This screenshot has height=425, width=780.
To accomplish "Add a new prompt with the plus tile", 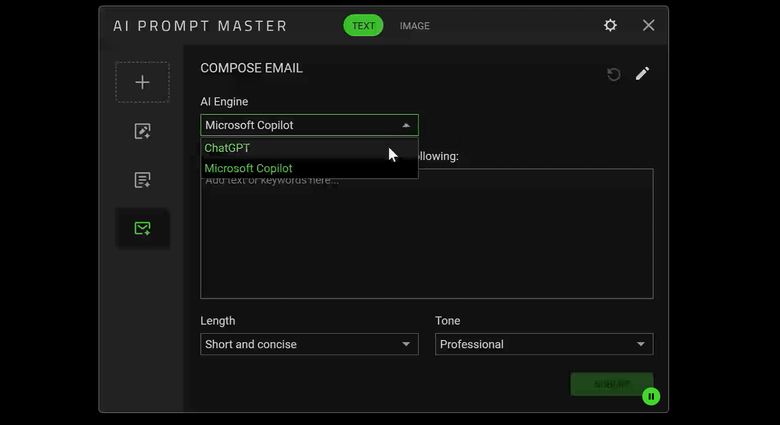I will tap(142, 82).
